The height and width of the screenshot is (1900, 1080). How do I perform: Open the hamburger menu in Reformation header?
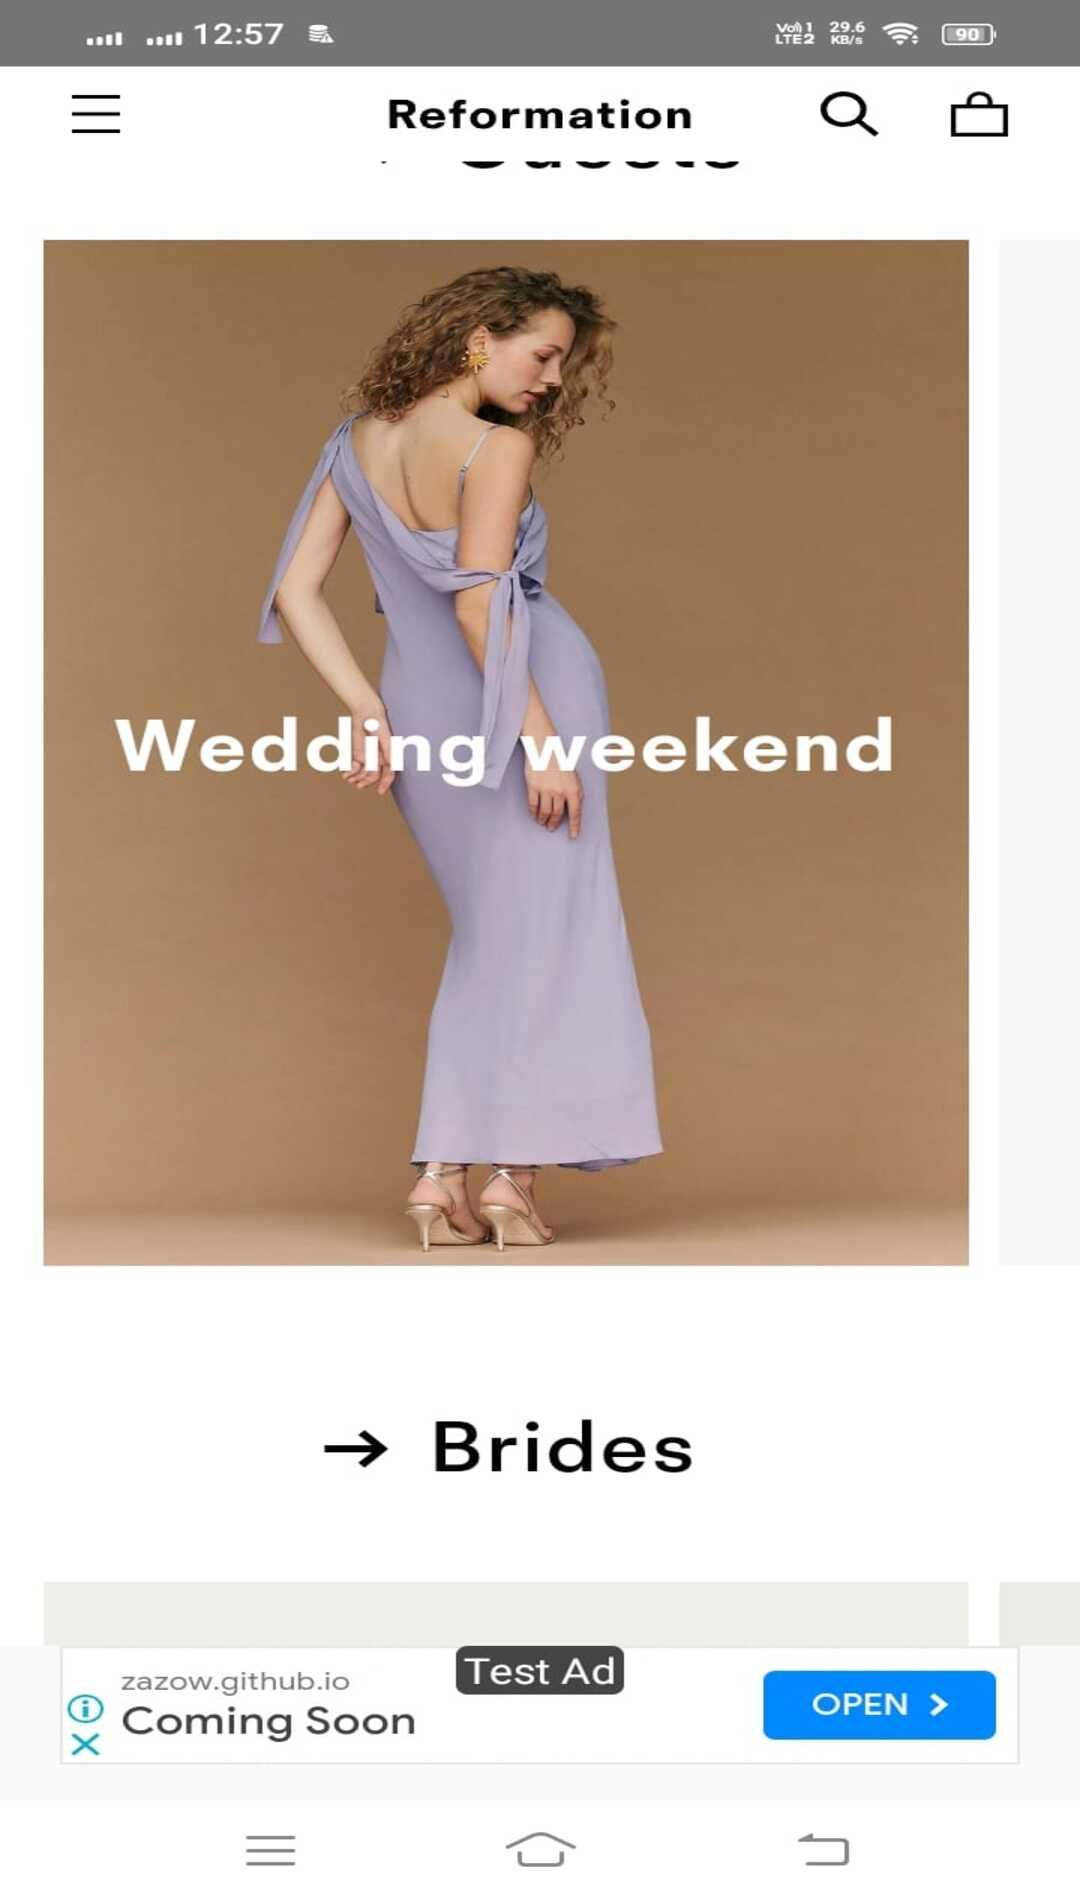[96, 114]
